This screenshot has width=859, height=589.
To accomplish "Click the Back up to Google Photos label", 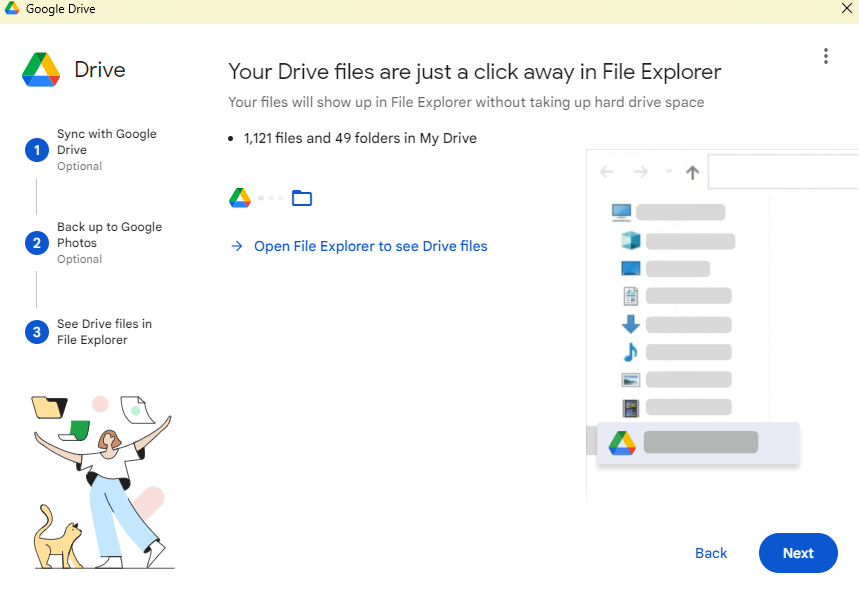I will pos(110,235).
